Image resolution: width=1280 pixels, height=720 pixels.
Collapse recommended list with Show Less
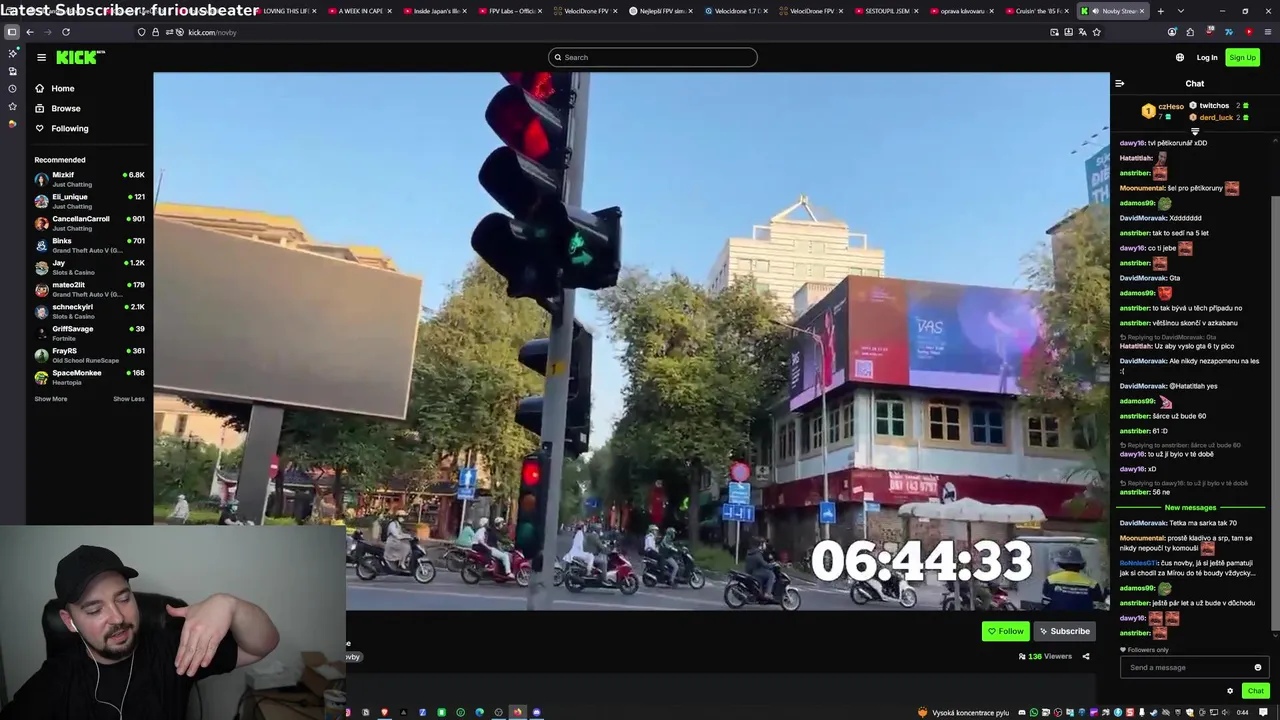pos(129,399)
